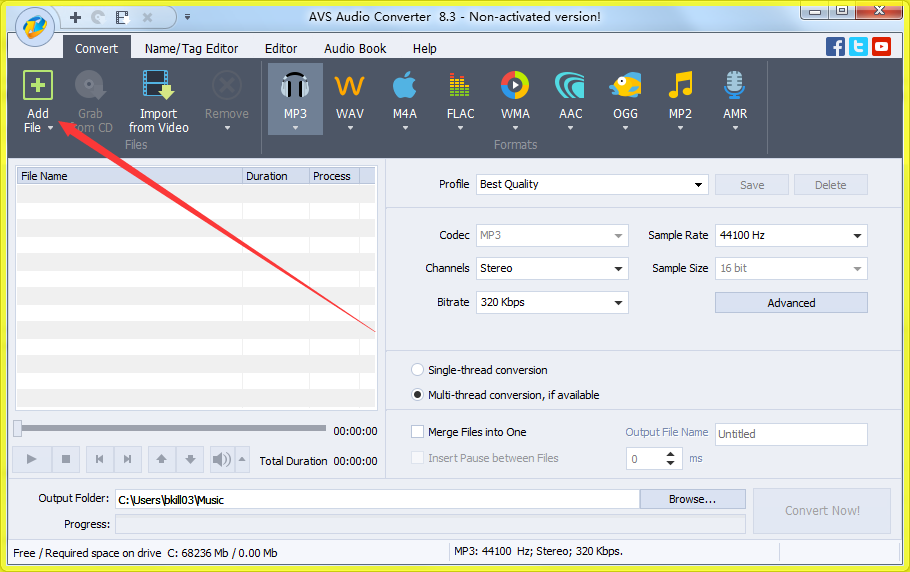Select the FLAC format icon
The height and width of the screenshot is (572, 910).
coord(460,85)
